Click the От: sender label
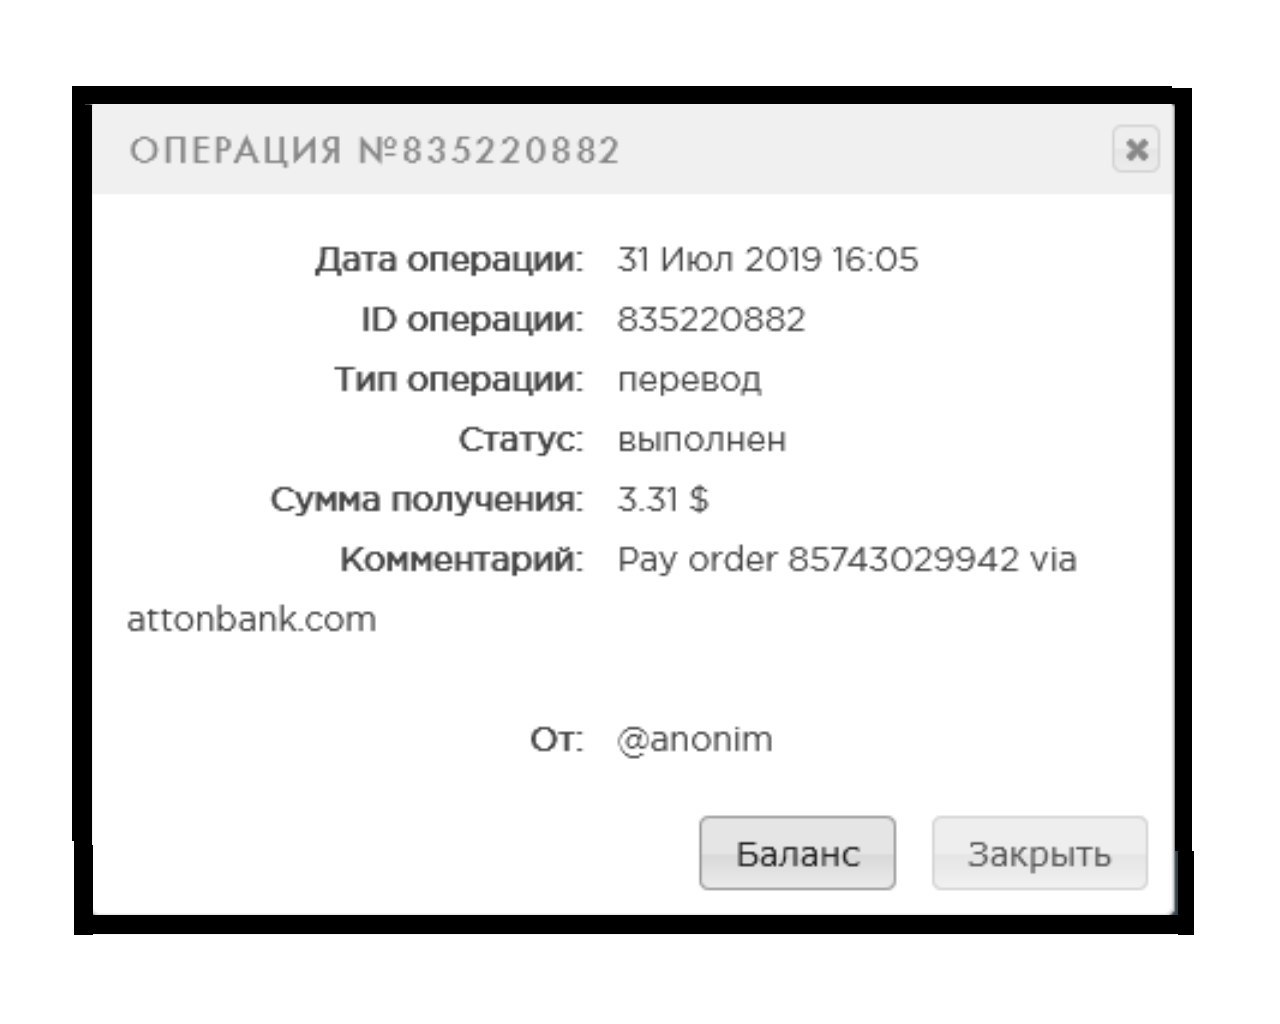This screenshot has height=1024, width=1280. [x=555, y=740]
